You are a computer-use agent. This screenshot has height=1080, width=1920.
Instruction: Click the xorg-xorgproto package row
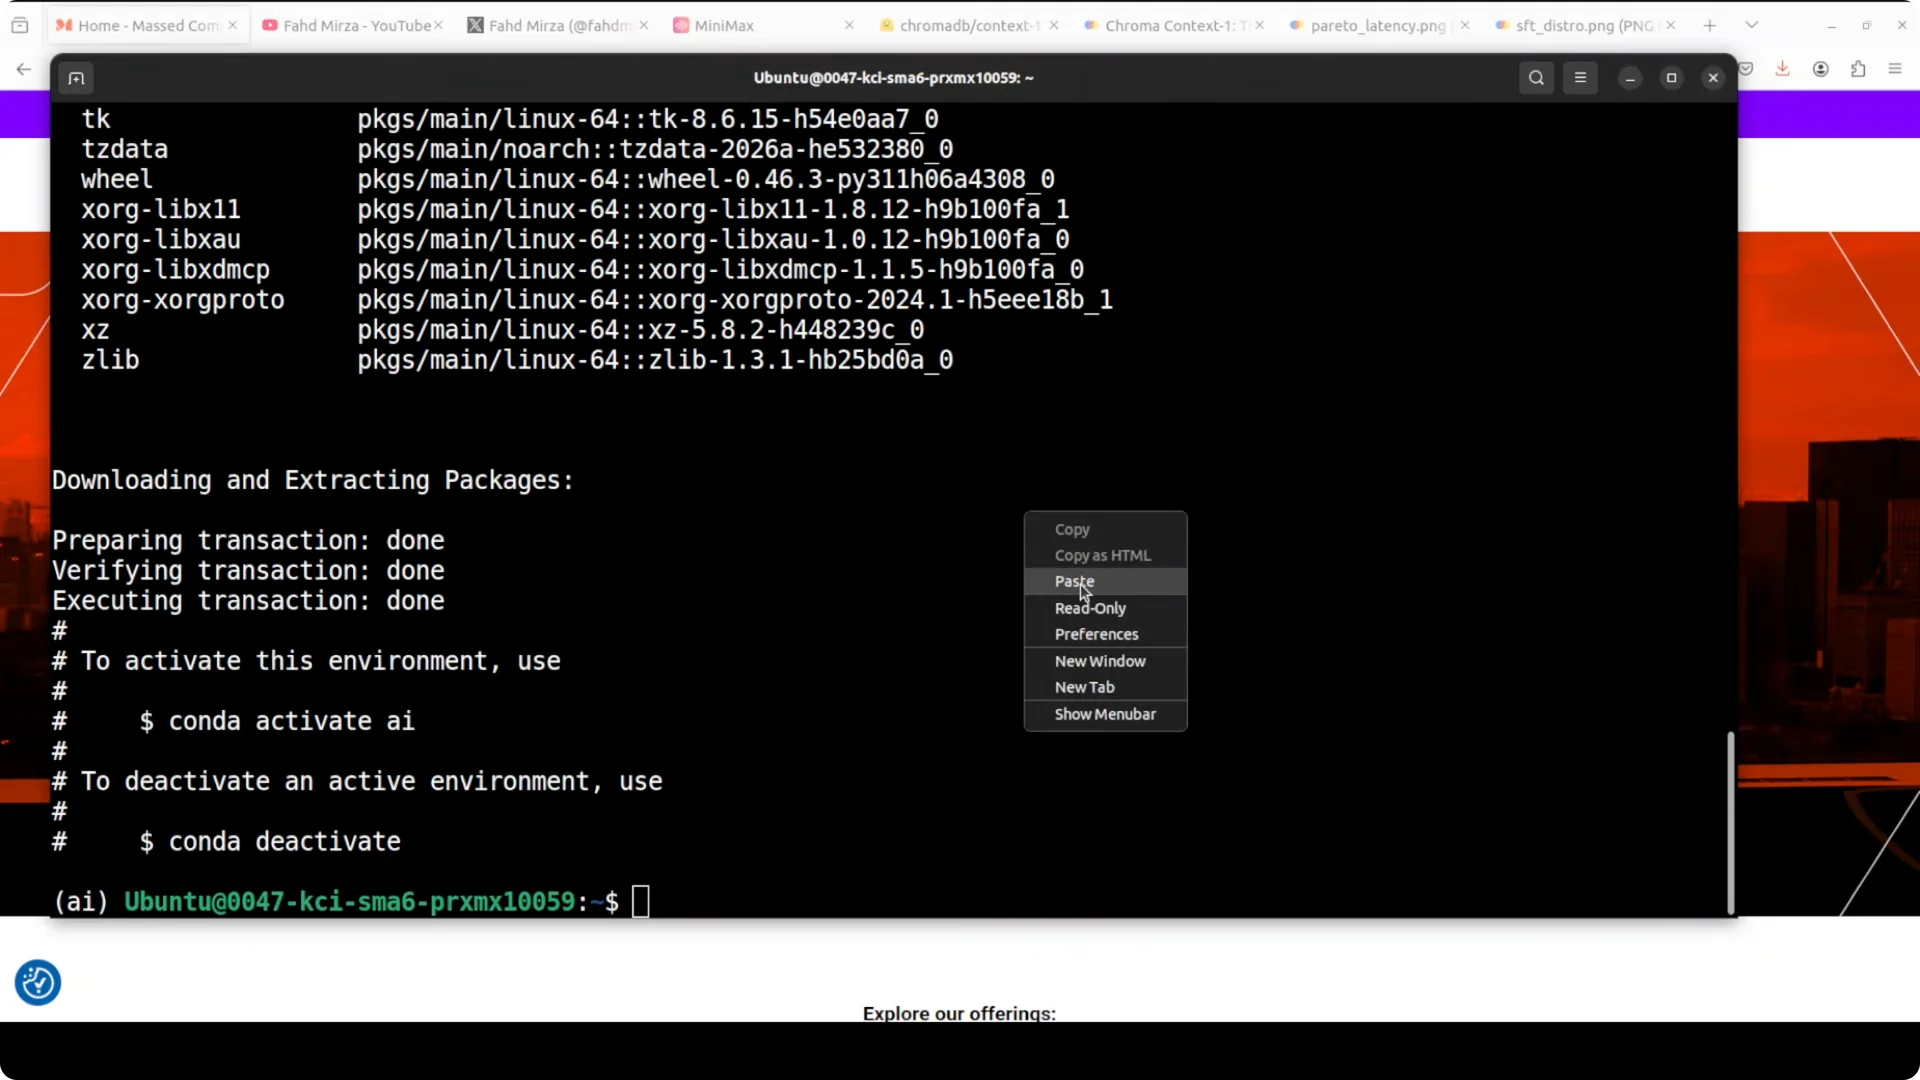(x=597, y=300)
